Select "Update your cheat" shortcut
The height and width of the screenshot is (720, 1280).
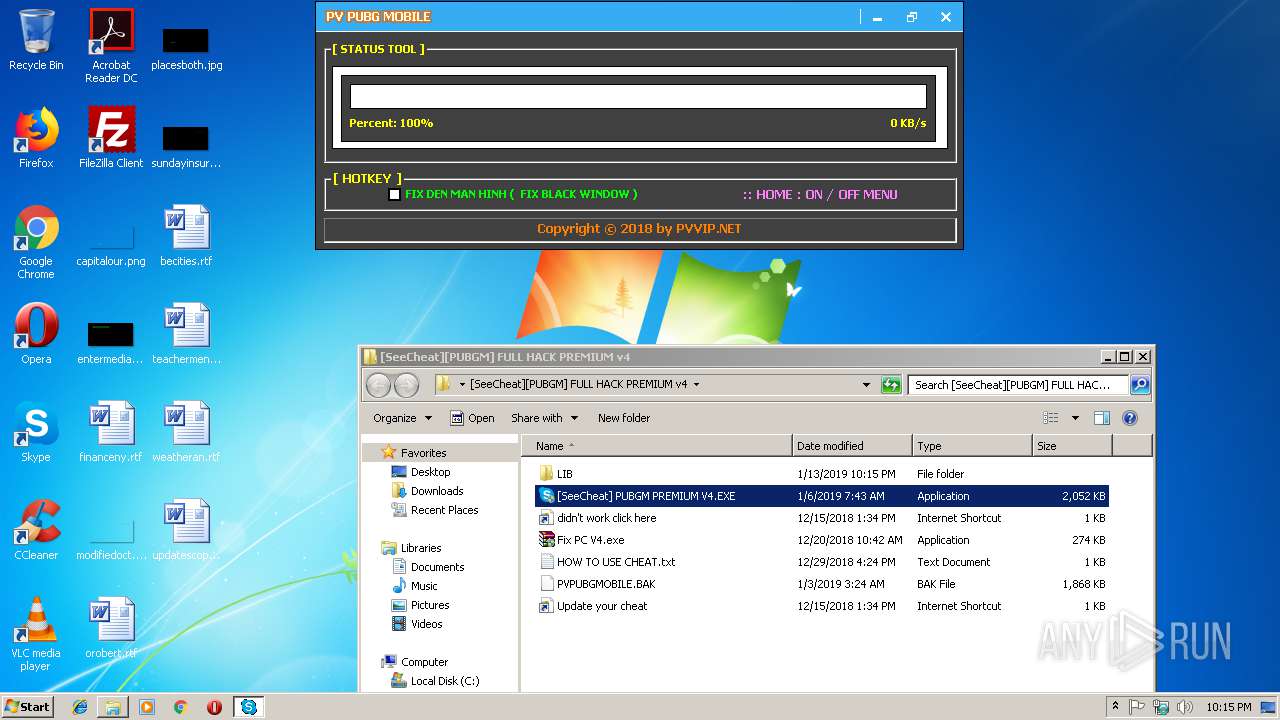[x=822, y=606]
